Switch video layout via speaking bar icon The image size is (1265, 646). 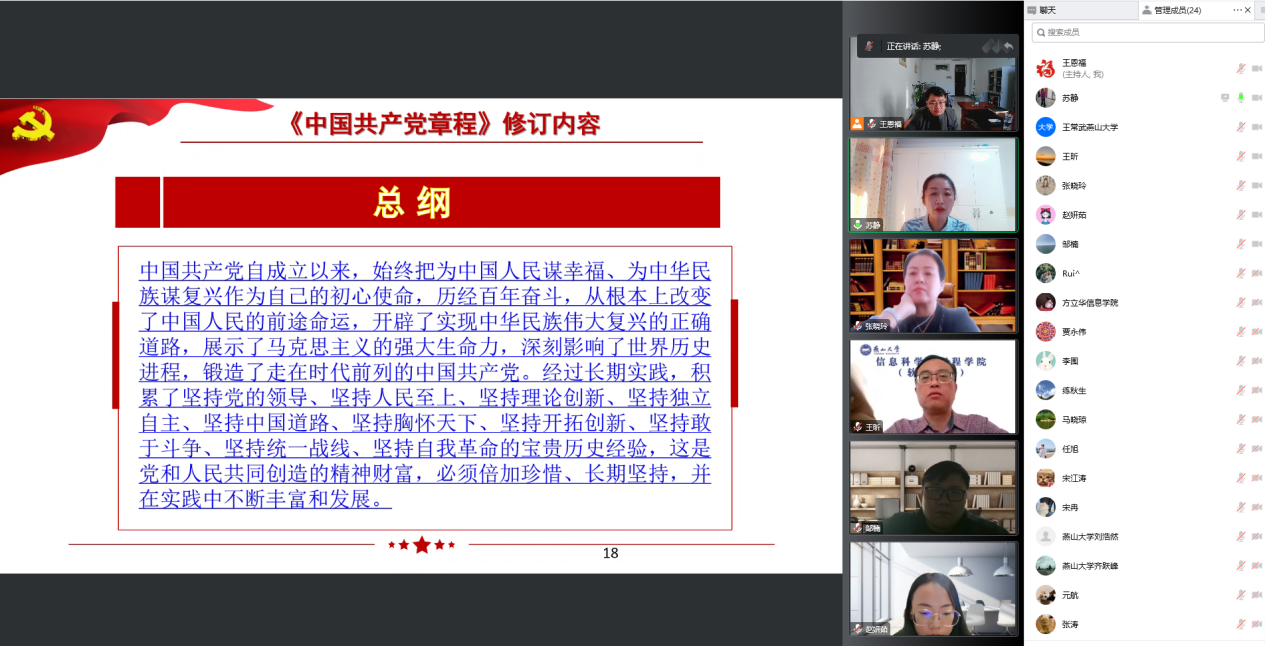990,46
